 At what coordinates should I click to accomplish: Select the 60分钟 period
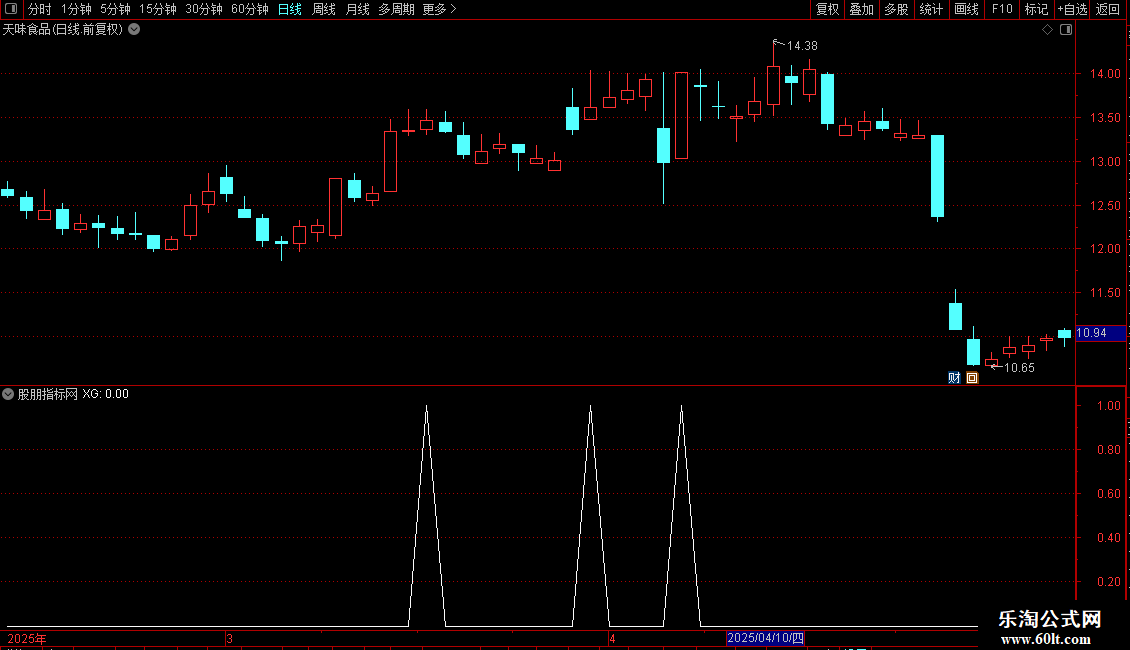pos(250,9)
